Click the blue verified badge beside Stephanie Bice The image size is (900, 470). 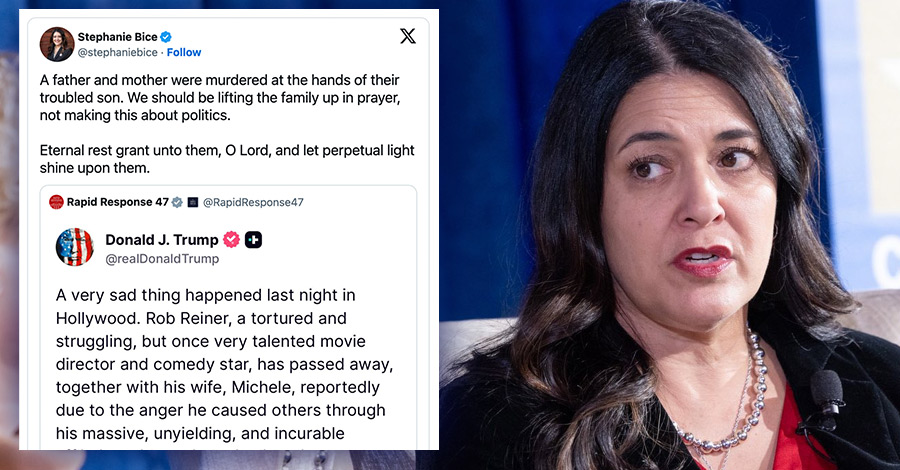[x=166, y=37]
